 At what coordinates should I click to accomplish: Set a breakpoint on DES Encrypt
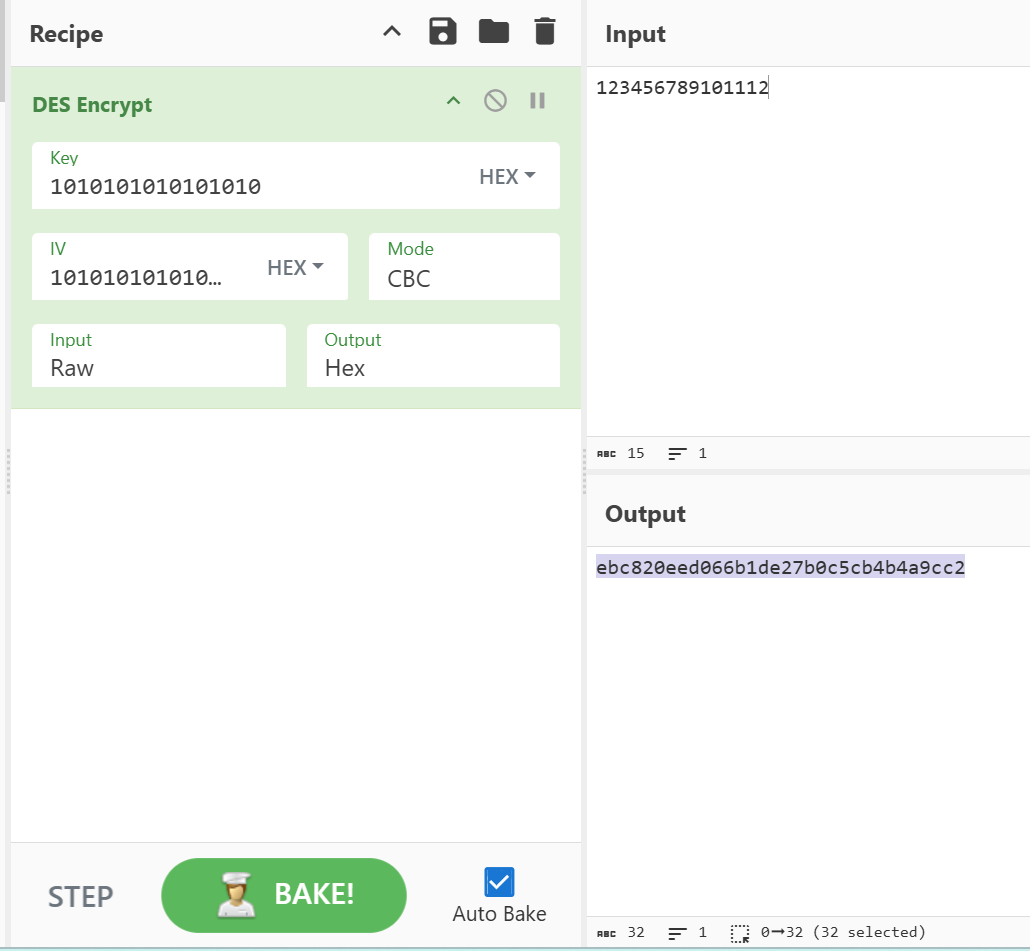pos(537,100)
